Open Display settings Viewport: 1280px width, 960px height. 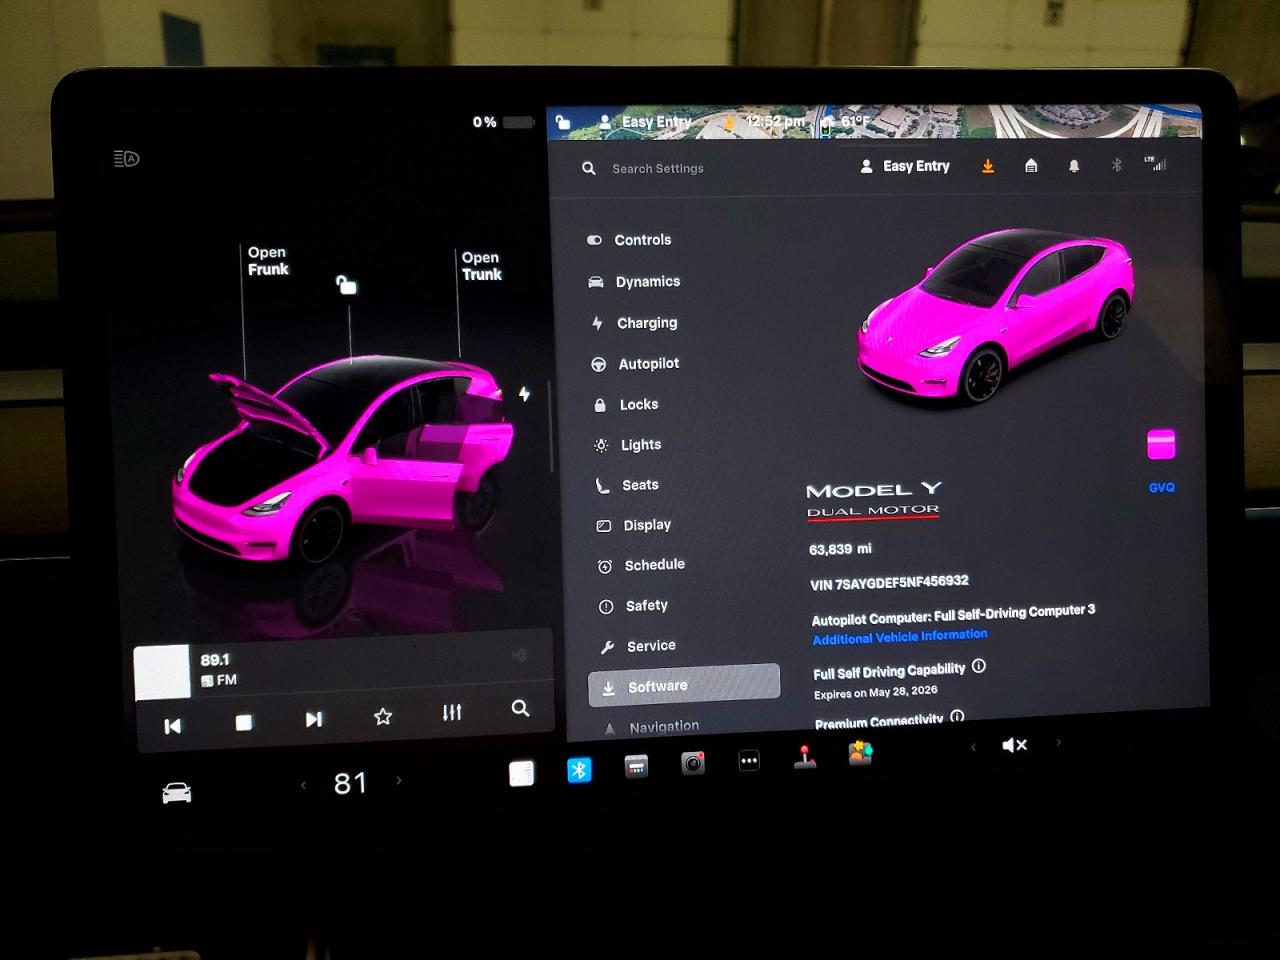pos(647,525)
